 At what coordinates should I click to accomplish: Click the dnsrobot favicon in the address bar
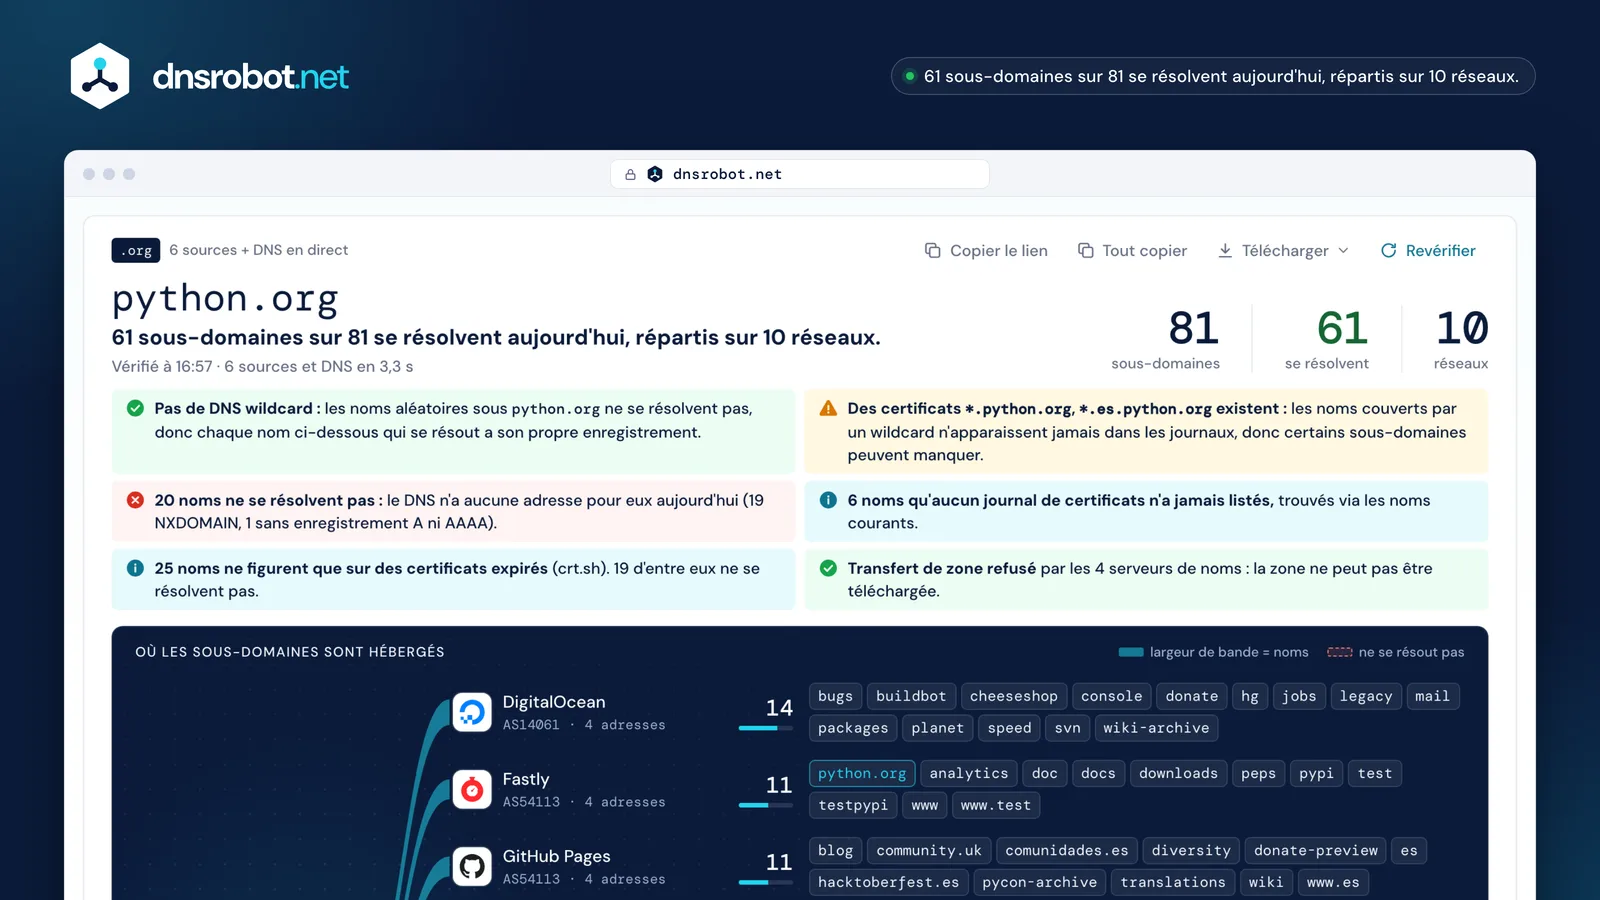(655, 174)
